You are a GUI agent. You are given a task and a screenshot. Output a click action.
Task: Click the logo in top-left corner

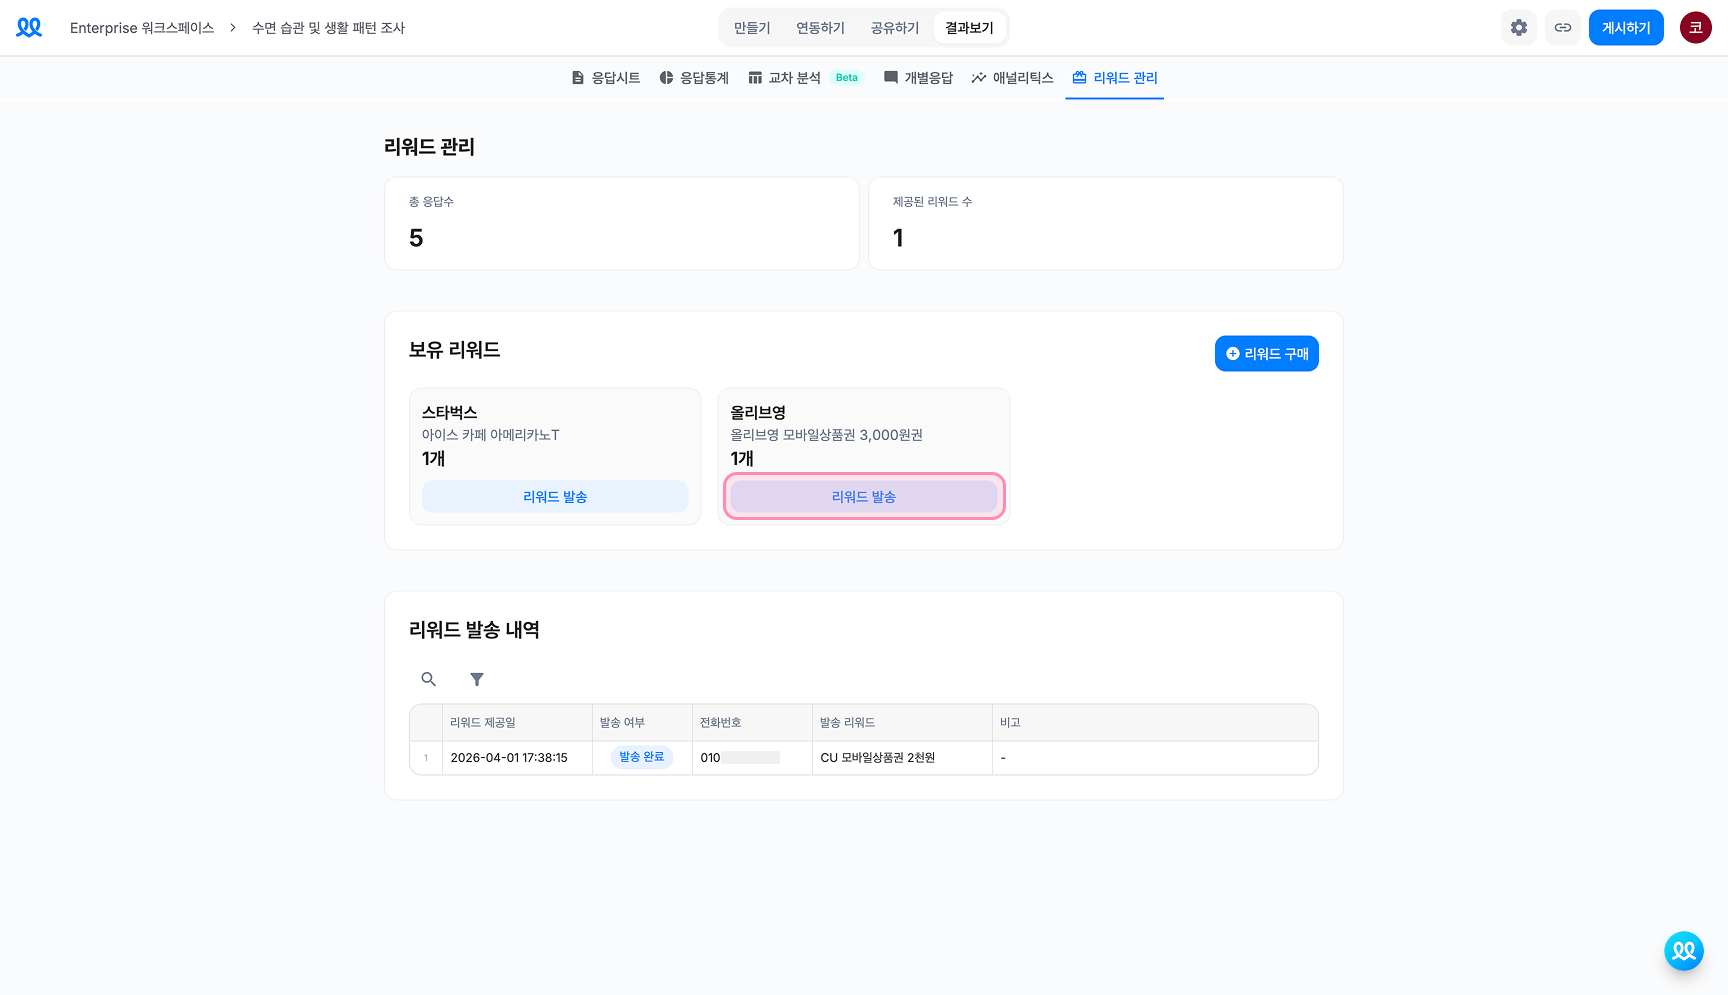coord(29,28)
